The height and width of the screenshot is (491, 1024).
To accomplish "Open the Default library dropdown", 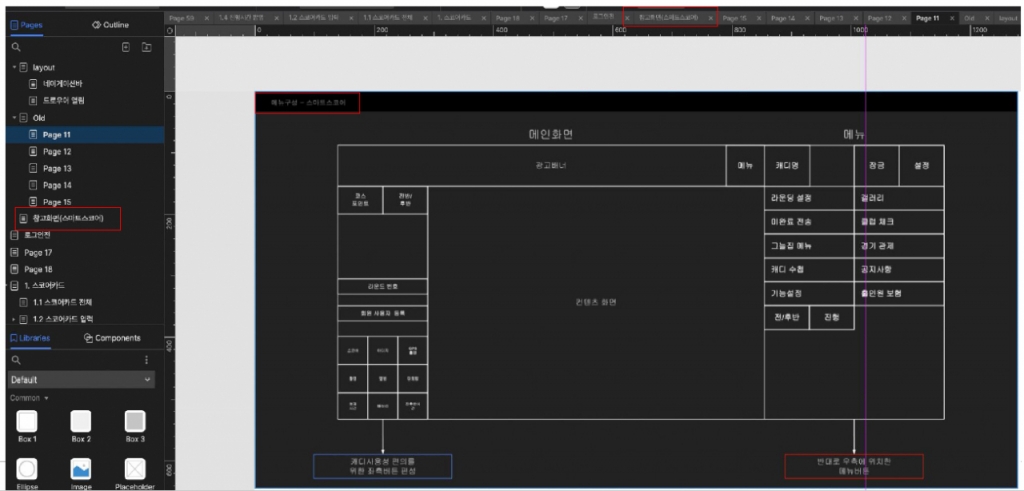I will click(81, 380).
